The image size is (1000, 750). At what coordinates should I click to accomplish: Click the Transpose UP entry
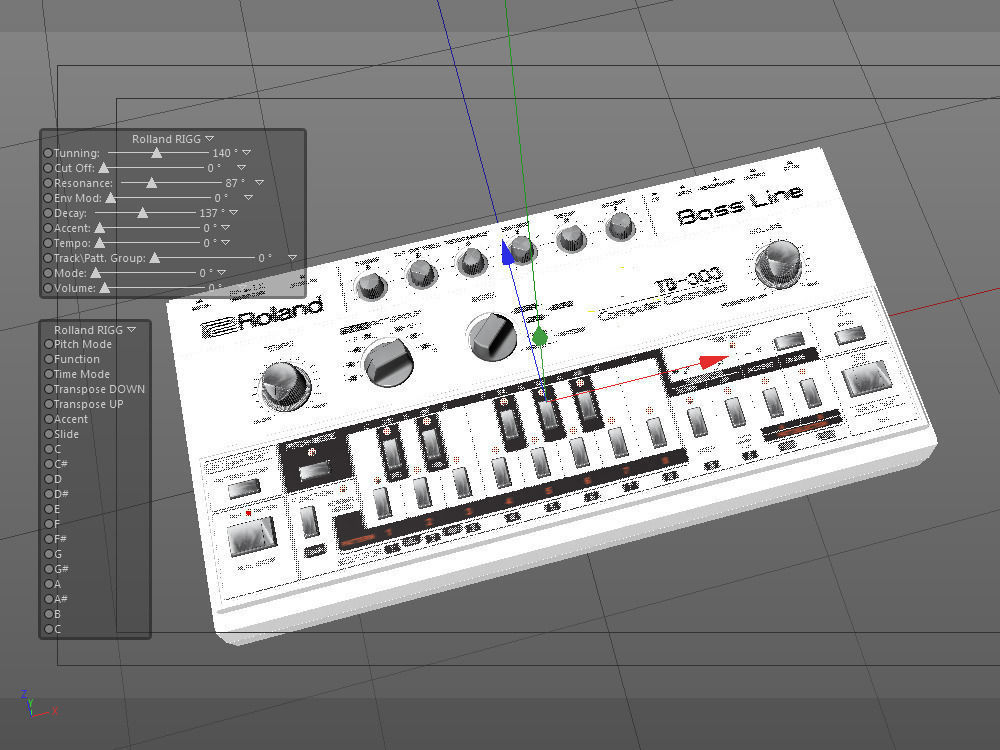[88, 404]
